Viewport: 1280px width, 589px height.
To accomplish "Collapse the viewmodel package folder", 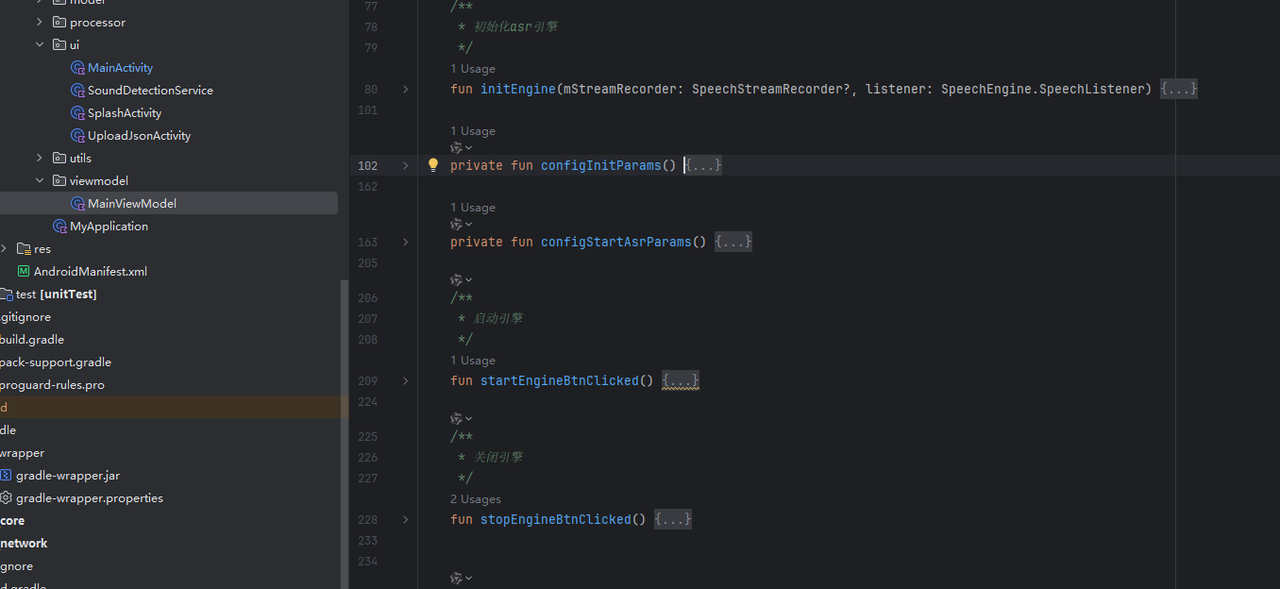I will [x=40, y=181].
